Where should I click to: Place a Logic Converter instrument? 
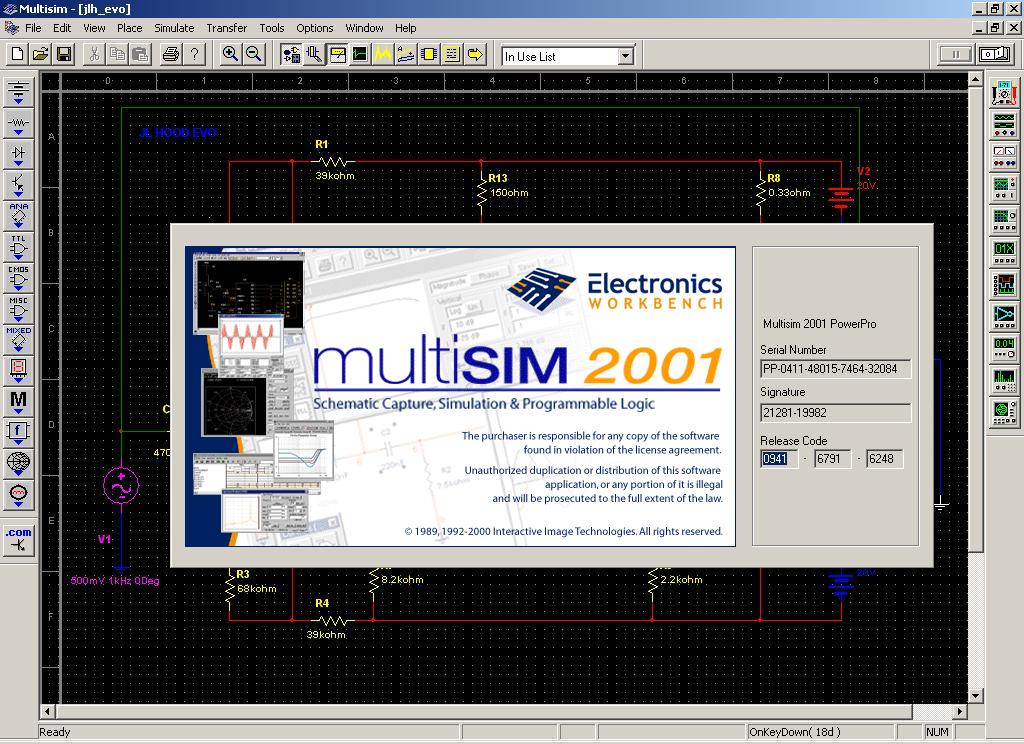1004,315
